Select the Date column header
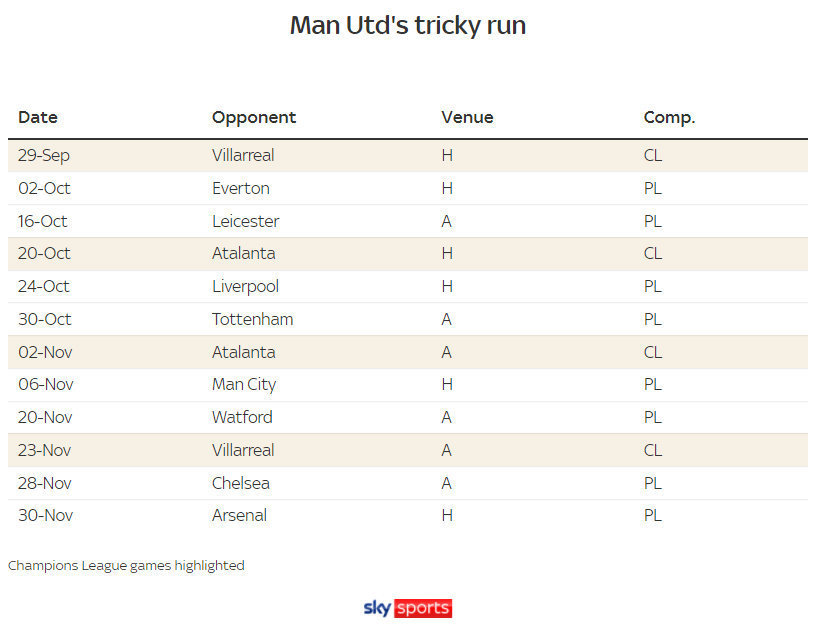The height and width of the screenshot is (630, 816). 38,117
